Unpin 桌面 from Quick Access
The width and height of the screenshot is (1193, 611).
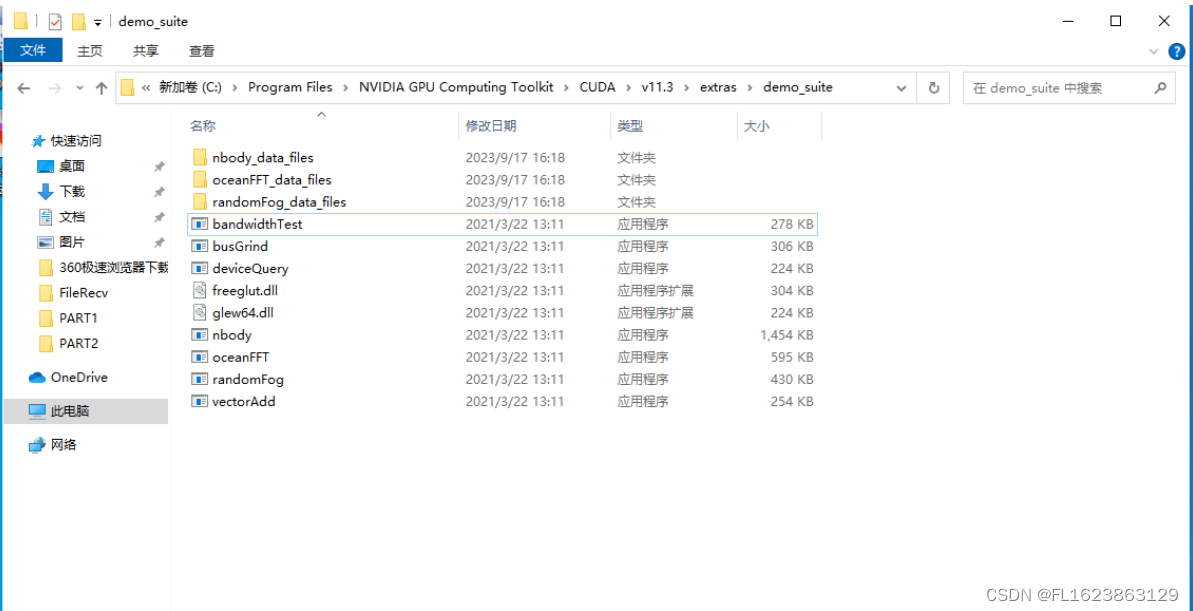pyautogui.click(x=158, y=167)
